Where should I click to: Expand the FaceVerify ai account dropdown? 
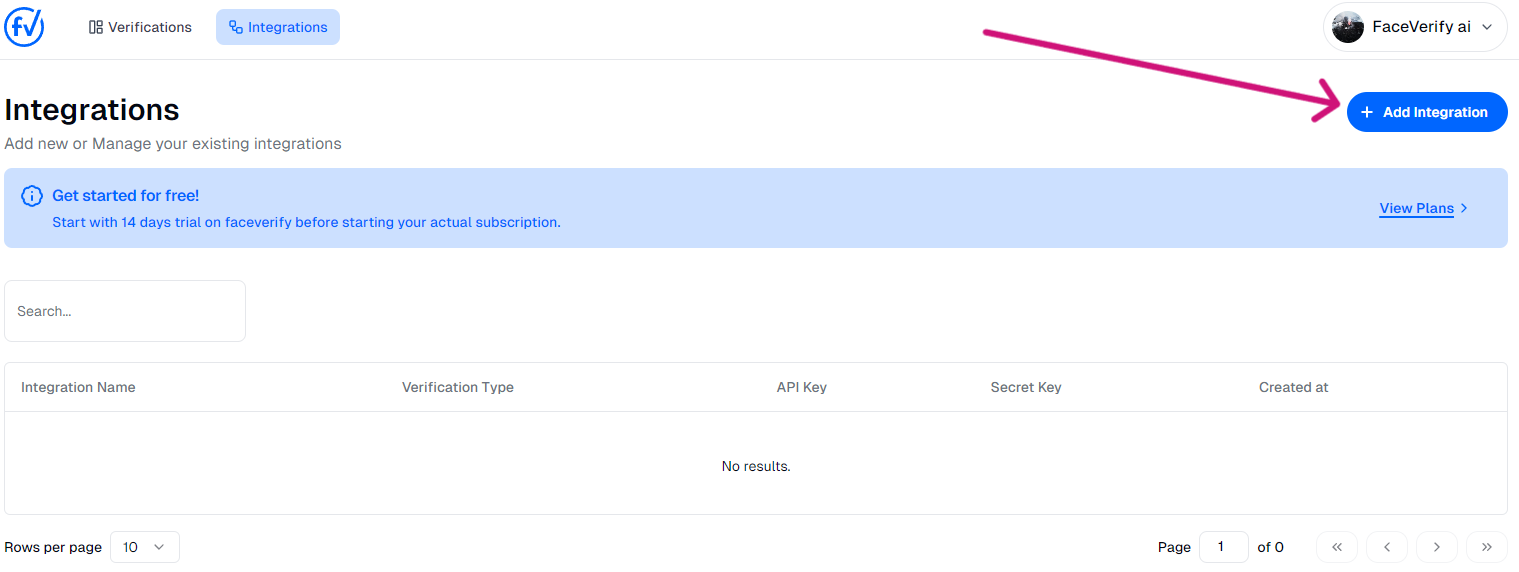point(1485,27)
